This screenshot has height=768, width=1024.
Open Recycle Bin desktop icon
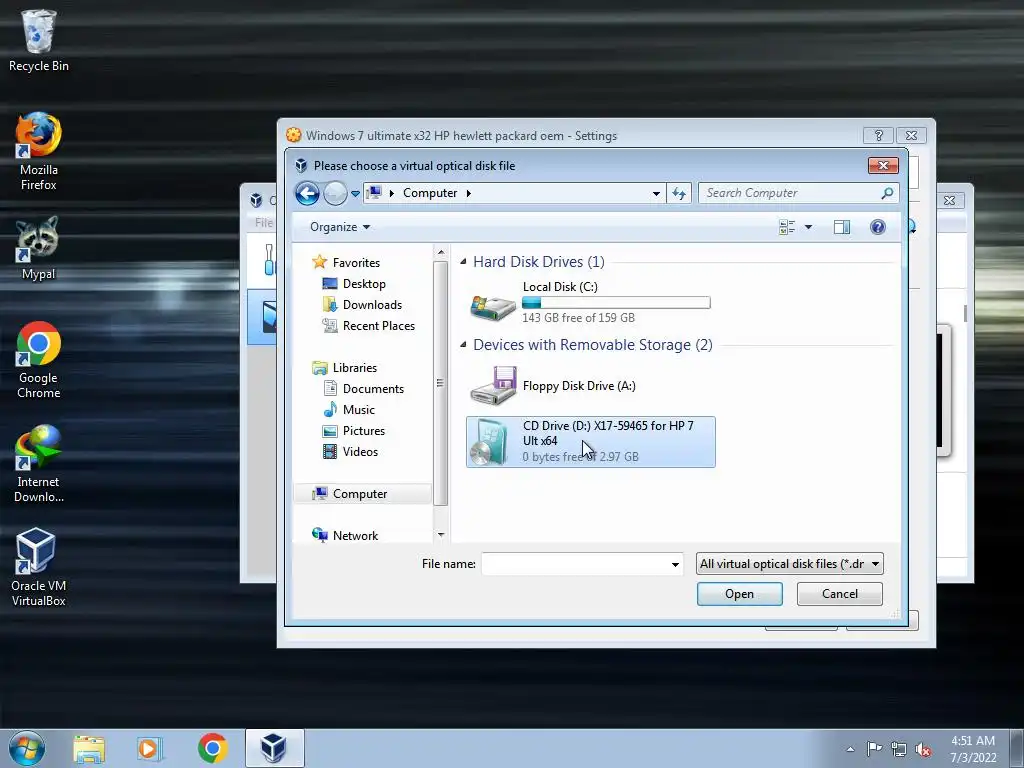[x=39, y=40]
